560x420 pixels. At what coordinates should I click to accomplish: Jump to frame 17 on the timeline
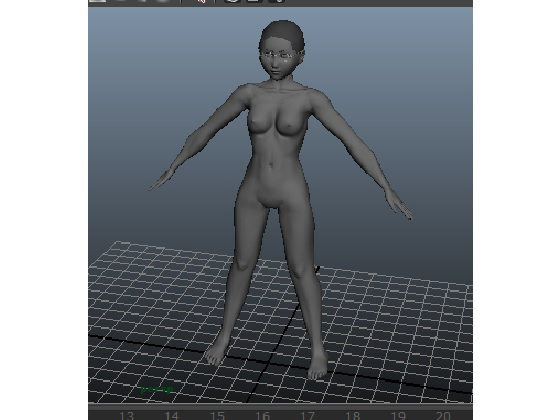307,416
